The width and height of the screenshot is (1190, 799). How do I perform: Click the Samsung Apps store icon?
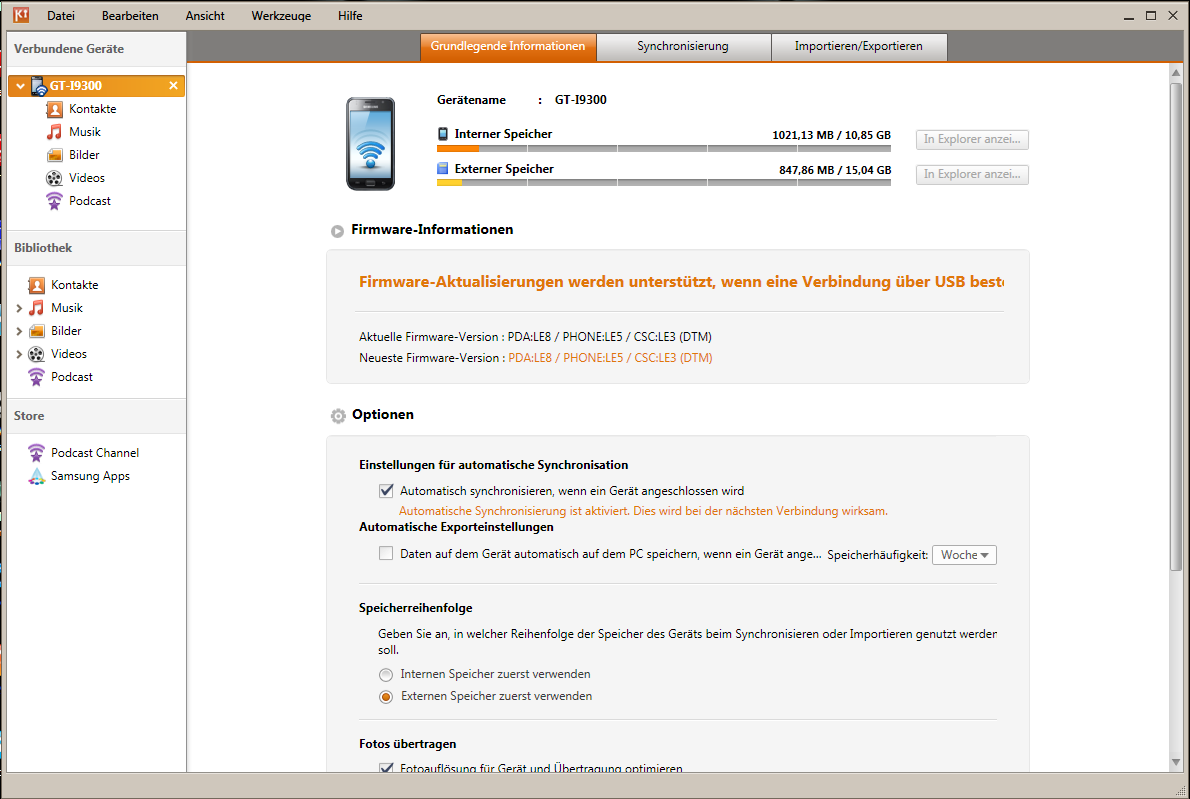(x=36, y=477)
